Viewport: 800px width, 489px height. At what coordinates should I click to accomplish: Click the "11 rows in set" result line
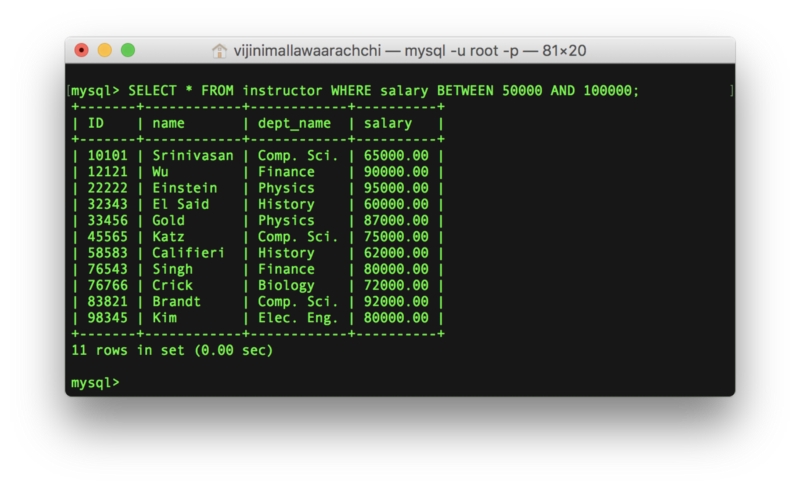pos(172,350)
